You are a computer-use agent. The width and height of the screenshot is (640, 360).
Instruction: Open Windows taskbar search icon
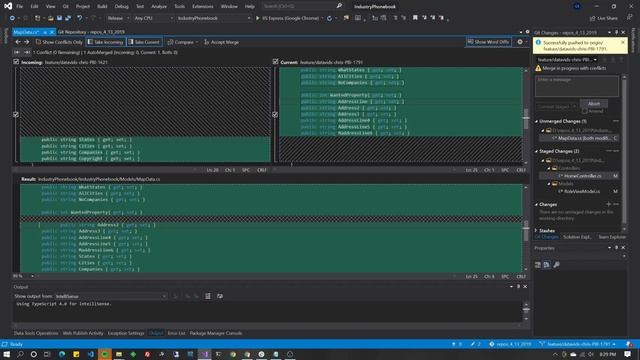pos(20,354)
